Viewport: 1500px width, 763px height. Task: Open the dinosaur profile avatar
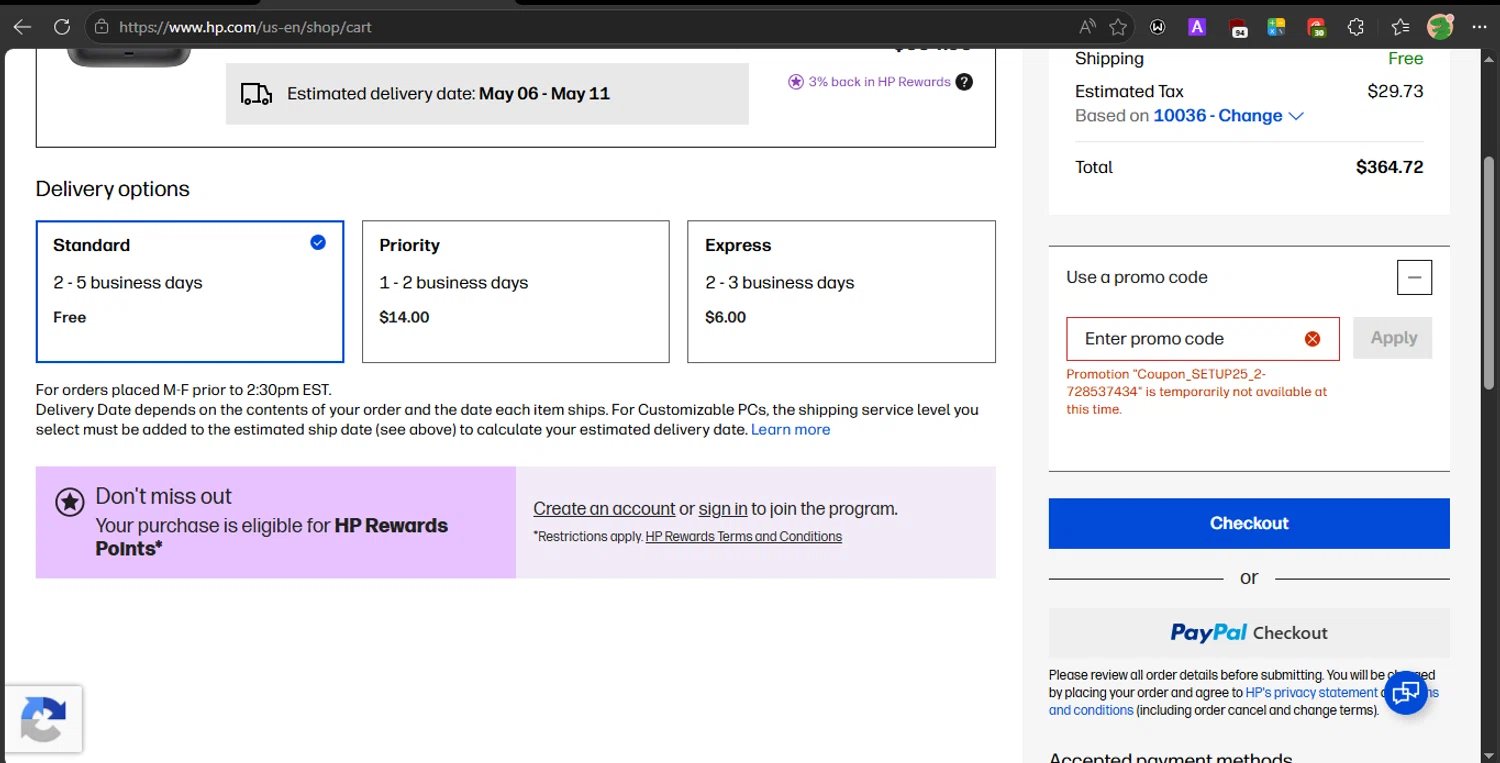coord(1440,27)
